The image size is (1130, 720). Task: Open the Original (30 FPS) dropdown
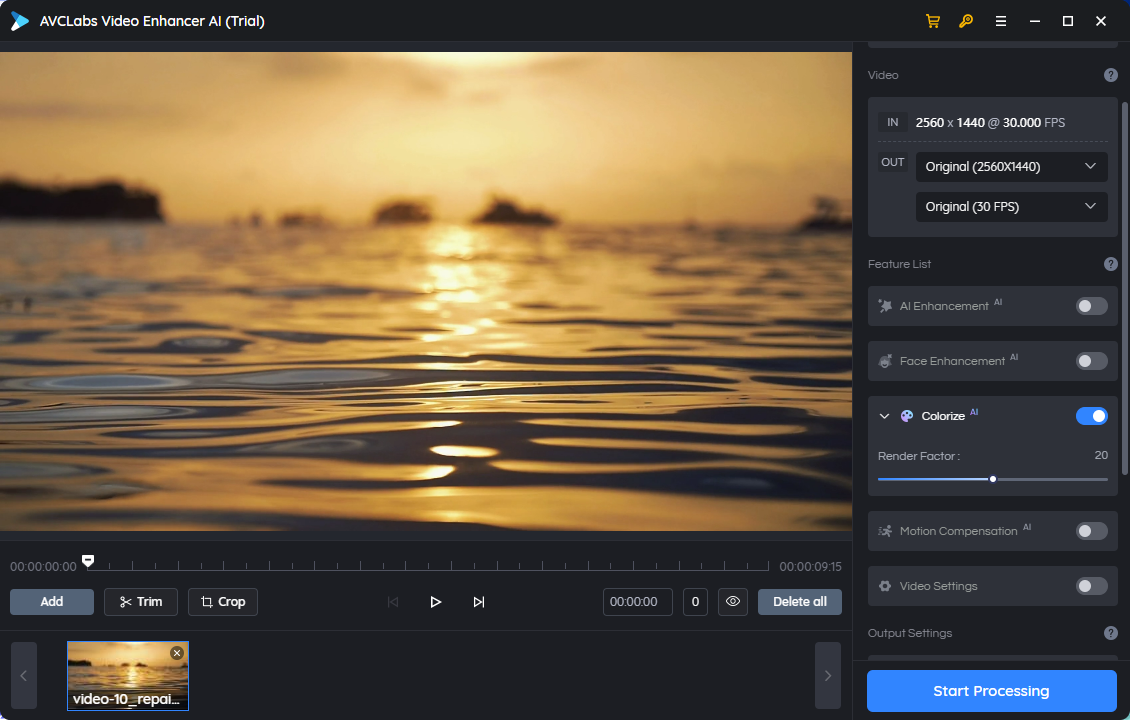tap(1011, 206)
